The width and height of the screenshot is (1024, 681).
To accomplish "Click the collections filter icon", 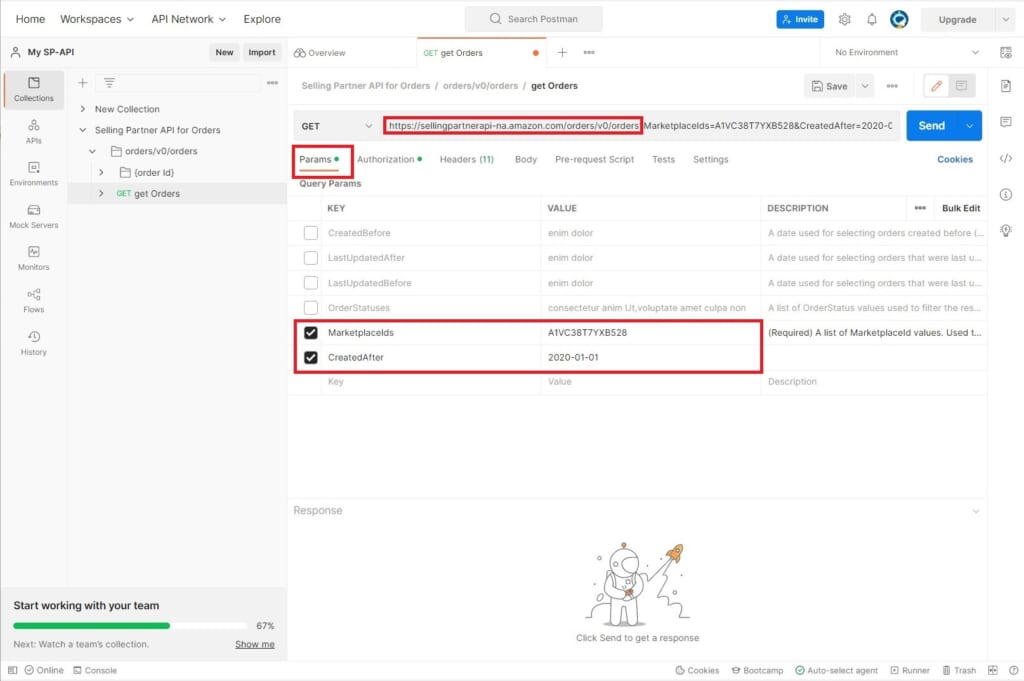I will (109, 83).
